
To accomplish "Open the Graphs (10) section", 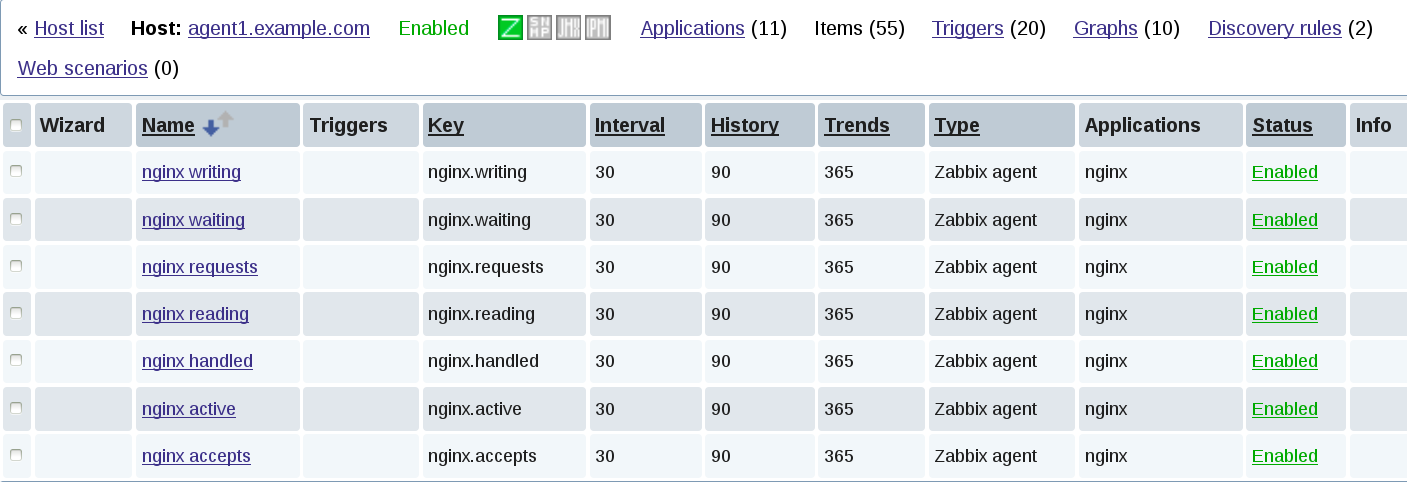I will 1105,28.
